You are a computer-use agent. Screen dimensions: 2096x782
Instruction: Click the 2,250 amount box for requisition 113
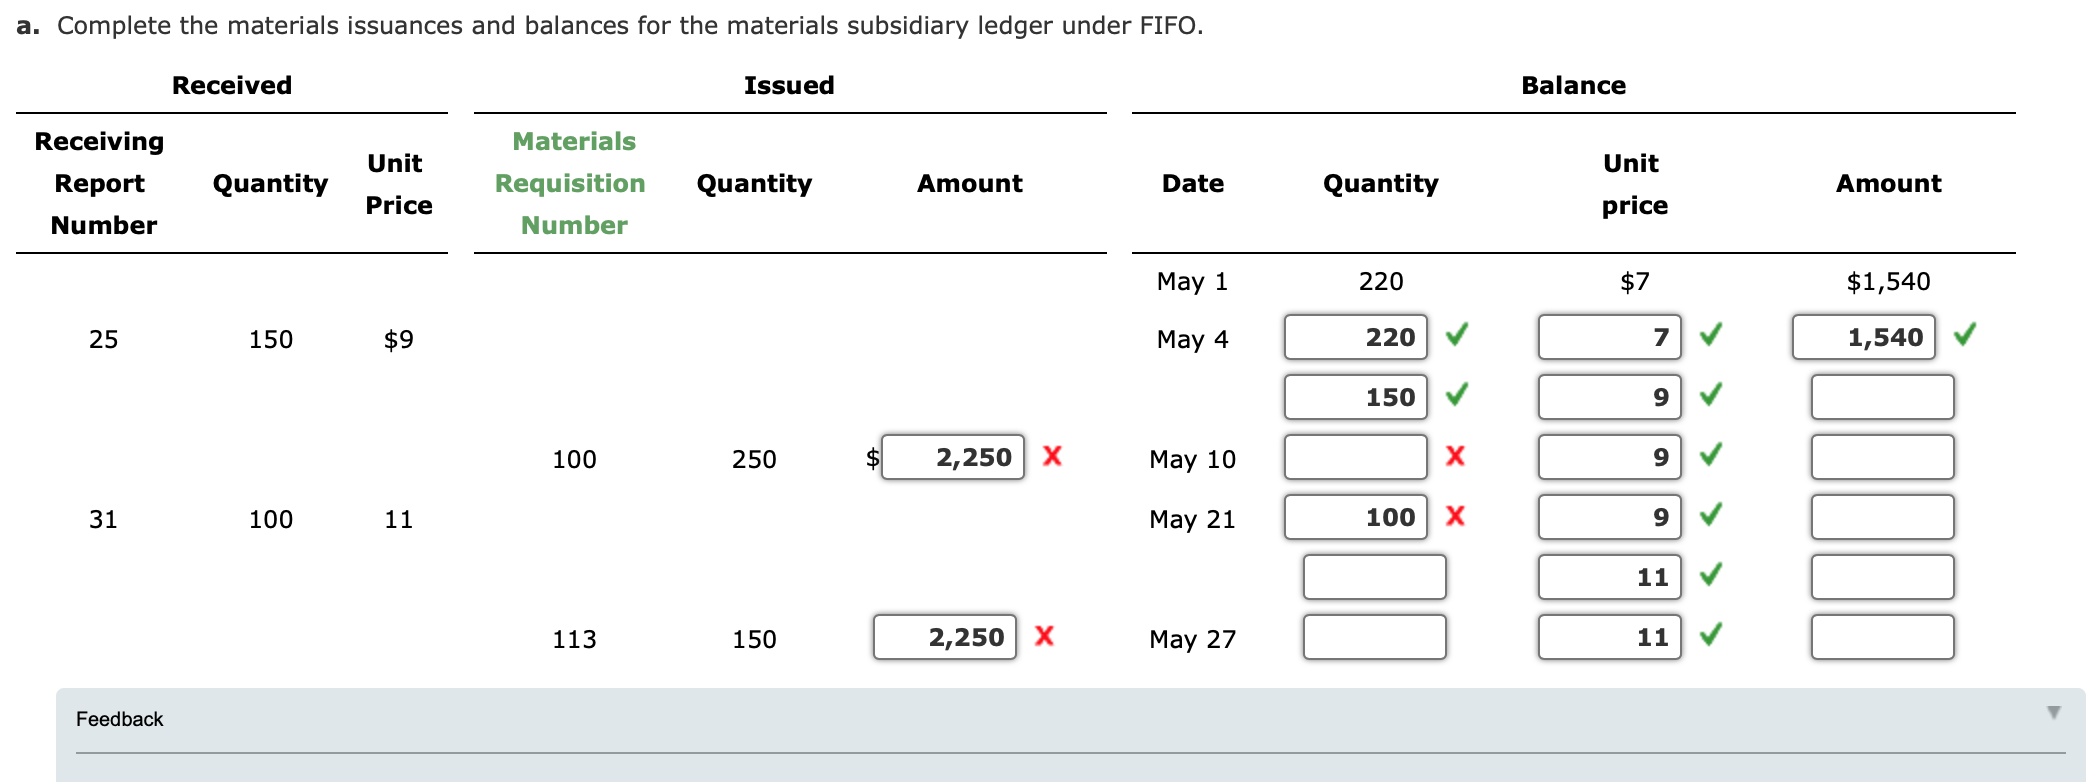tap(944, 635)
